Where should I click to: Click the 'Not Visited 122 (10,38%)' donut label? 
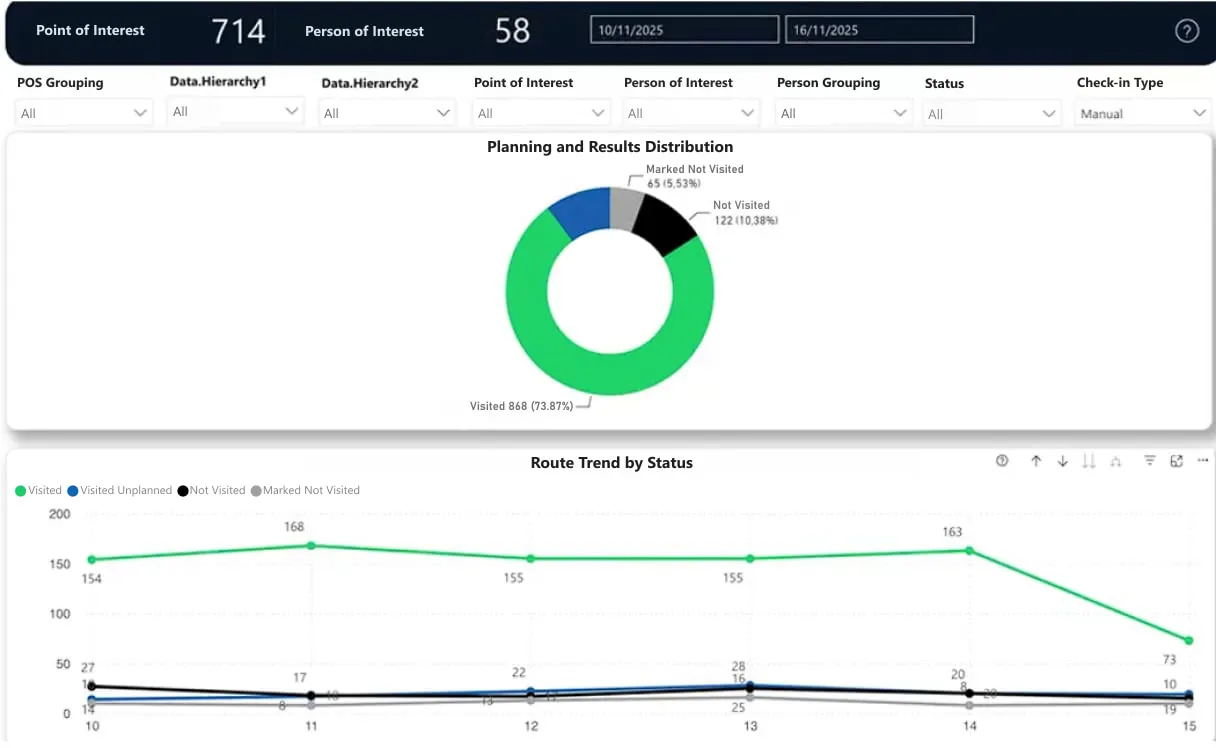[745, 212]
